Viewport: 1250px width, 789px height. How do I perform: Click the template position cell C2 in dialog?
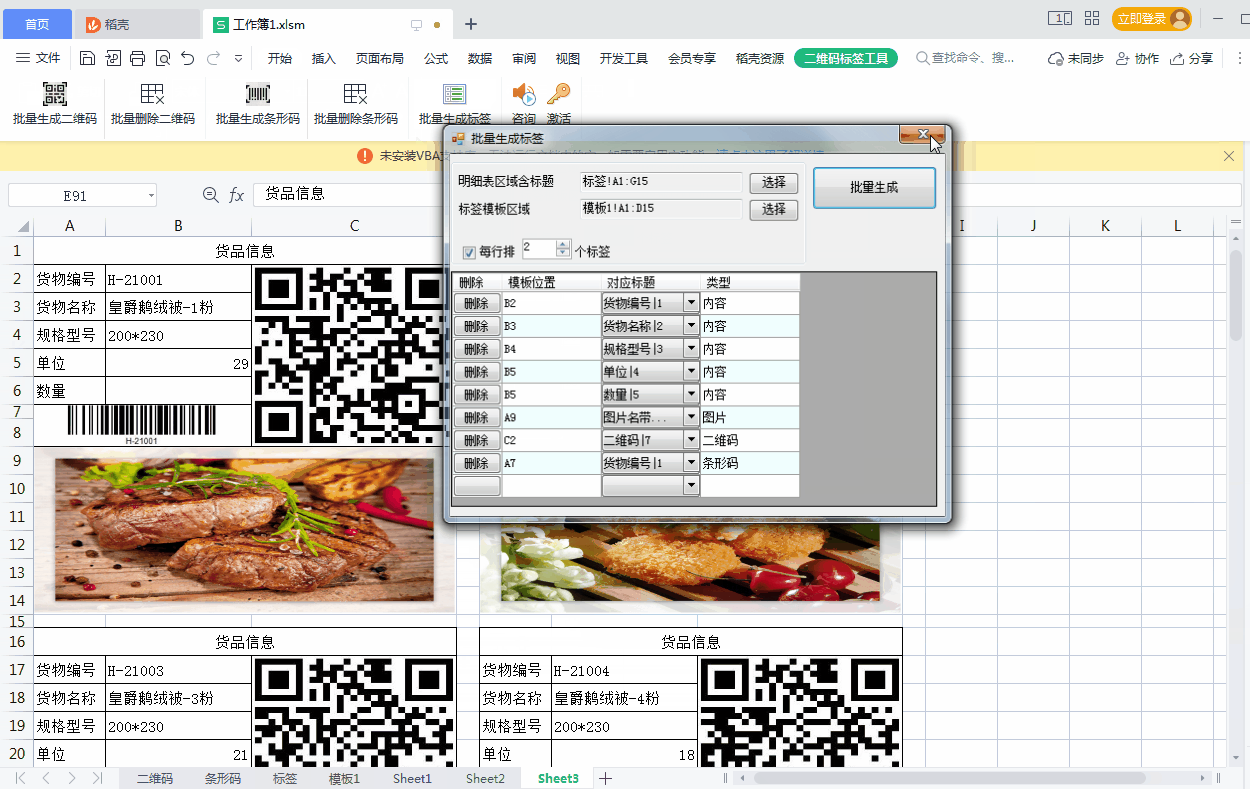551,440
